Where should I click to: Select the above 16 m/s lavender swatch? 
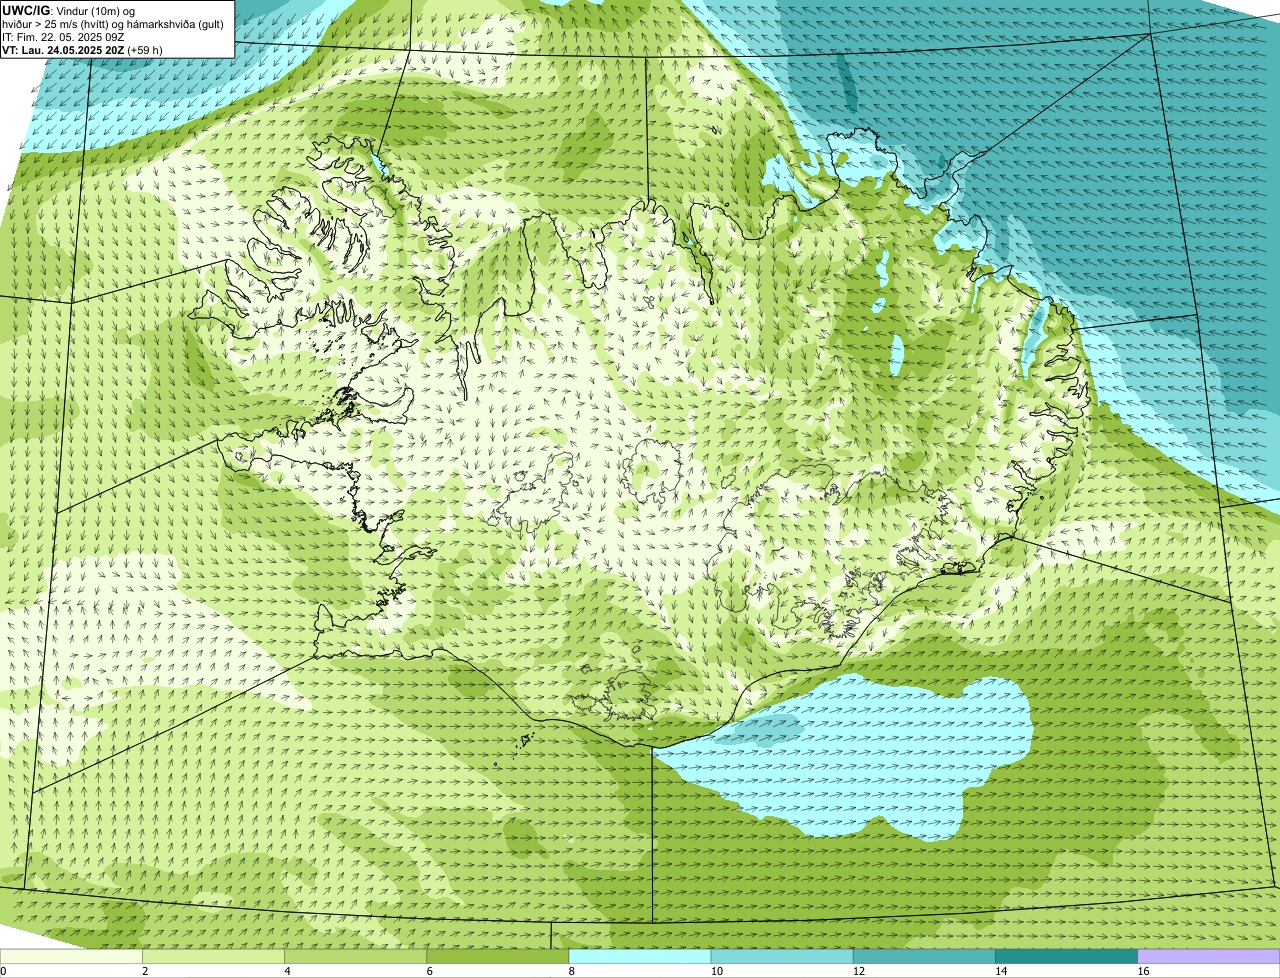1209,956
